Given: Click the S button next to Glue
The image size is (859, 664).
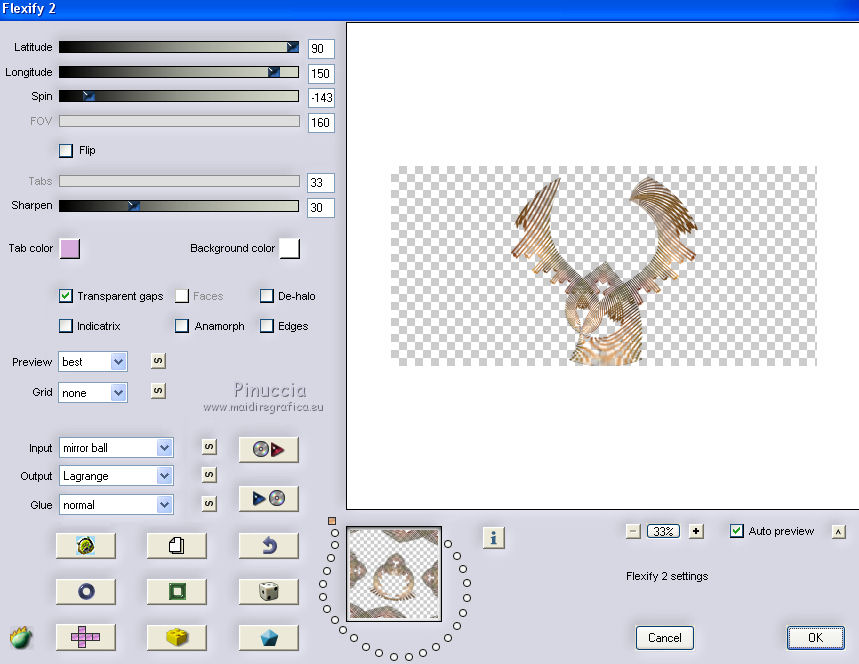Looking at the screenshot, I should click(209, 503).
